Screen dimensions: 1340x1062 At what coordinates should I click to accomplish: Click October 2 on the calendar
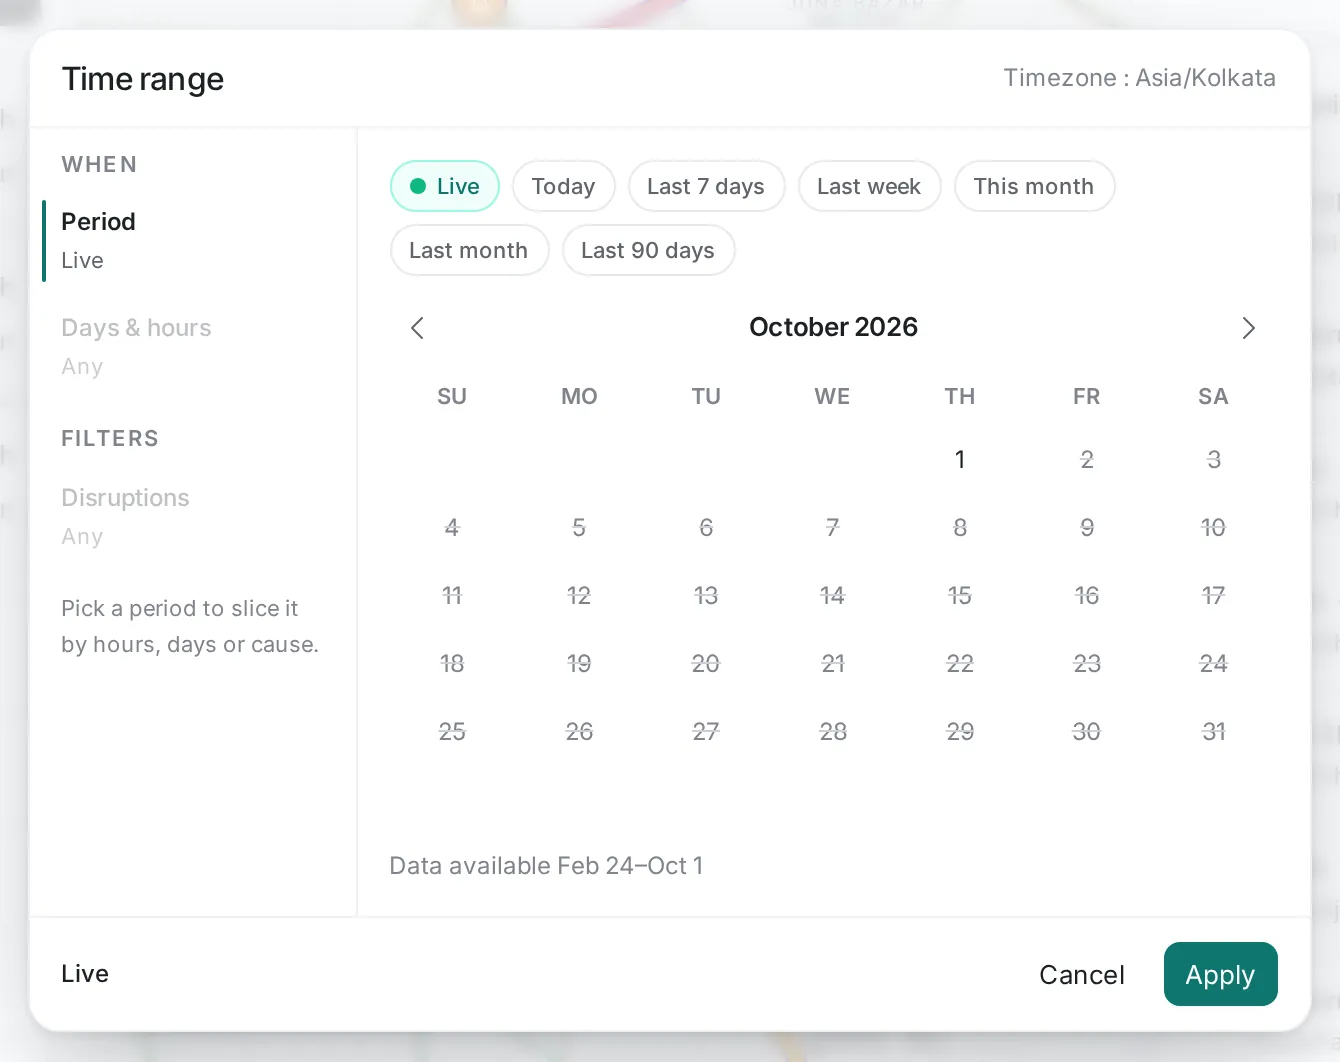click(x=1087, y=460)
